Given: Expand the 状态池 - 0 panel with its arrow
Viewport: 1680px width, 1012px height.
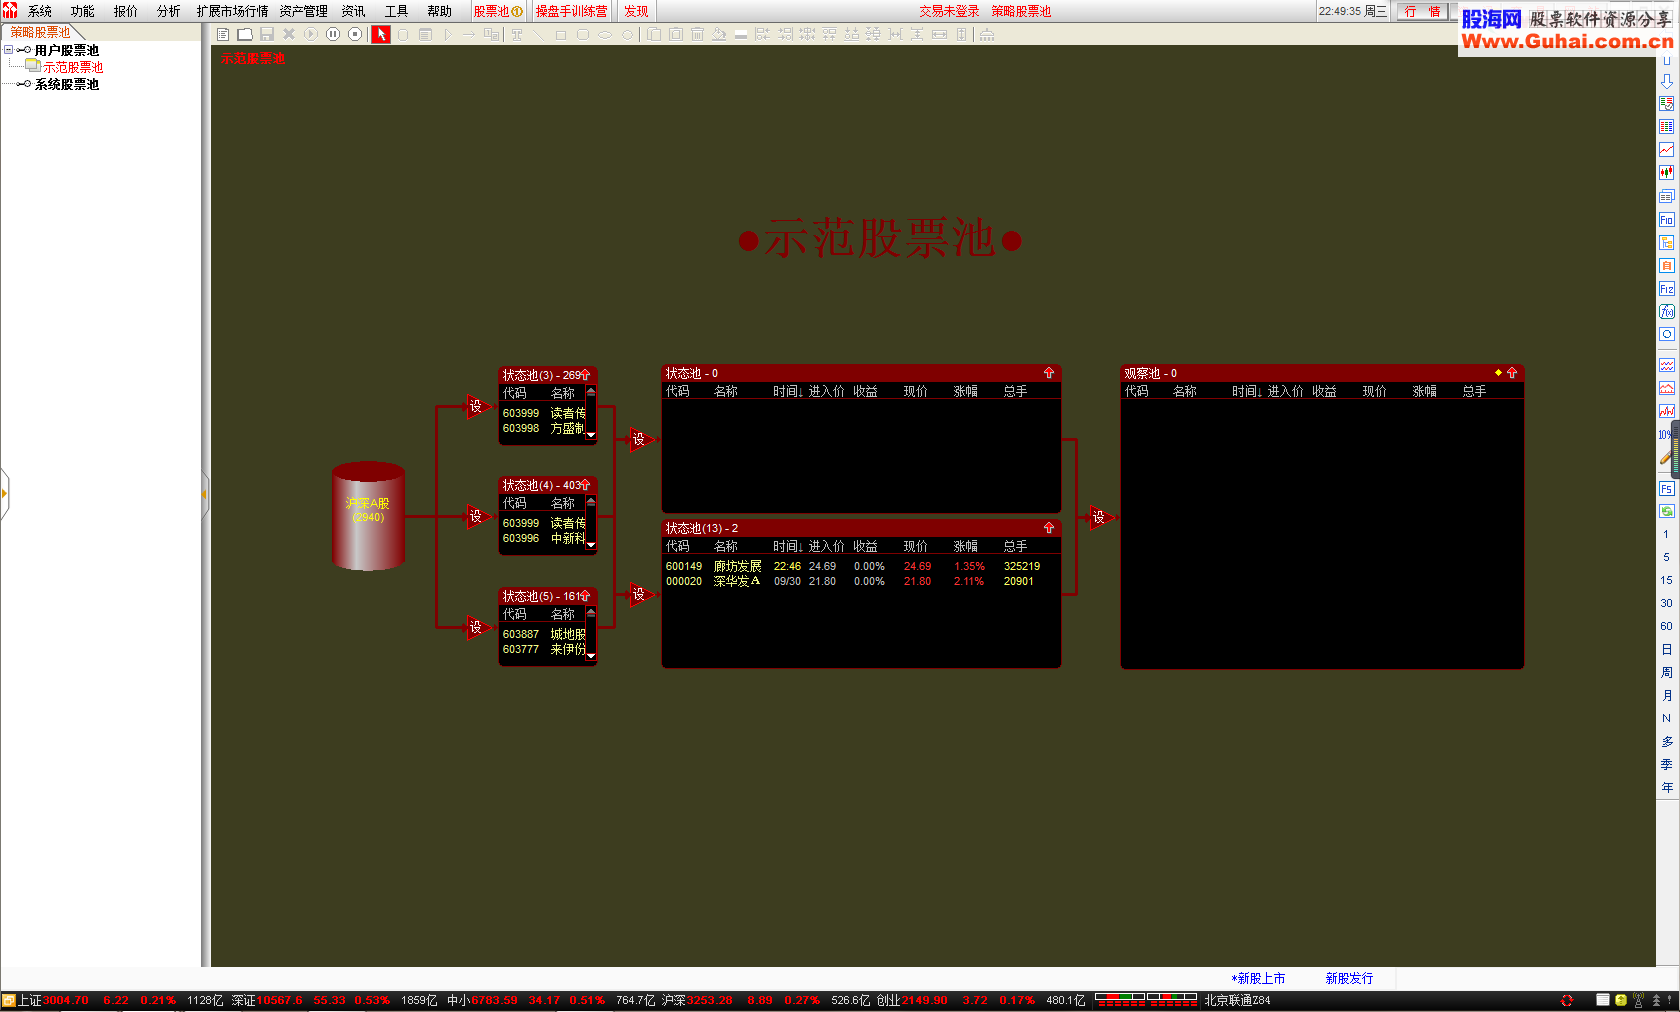Looking at the screenshot, I should pyautogui.click(x=1049, y=373).
